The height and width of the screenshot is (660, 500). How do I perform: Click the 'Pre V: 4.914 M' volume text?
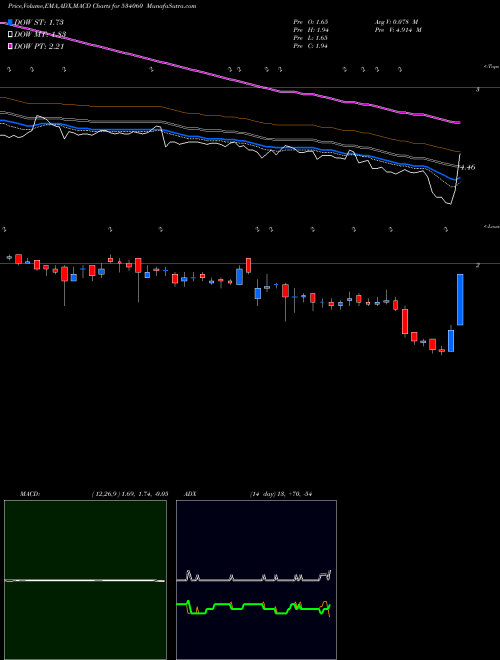tap(397, 30)
